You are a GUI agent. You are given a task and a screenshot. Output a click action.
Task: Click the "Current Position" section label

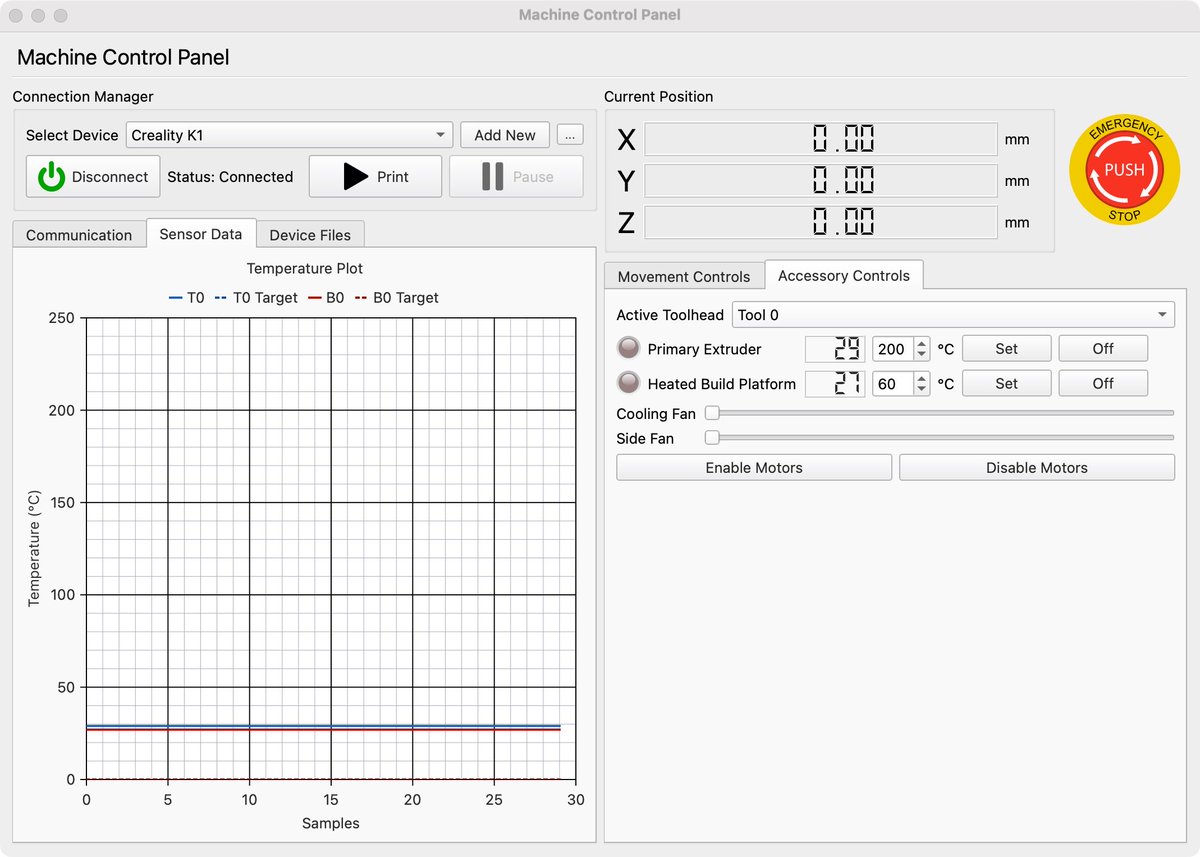[659, 97]
